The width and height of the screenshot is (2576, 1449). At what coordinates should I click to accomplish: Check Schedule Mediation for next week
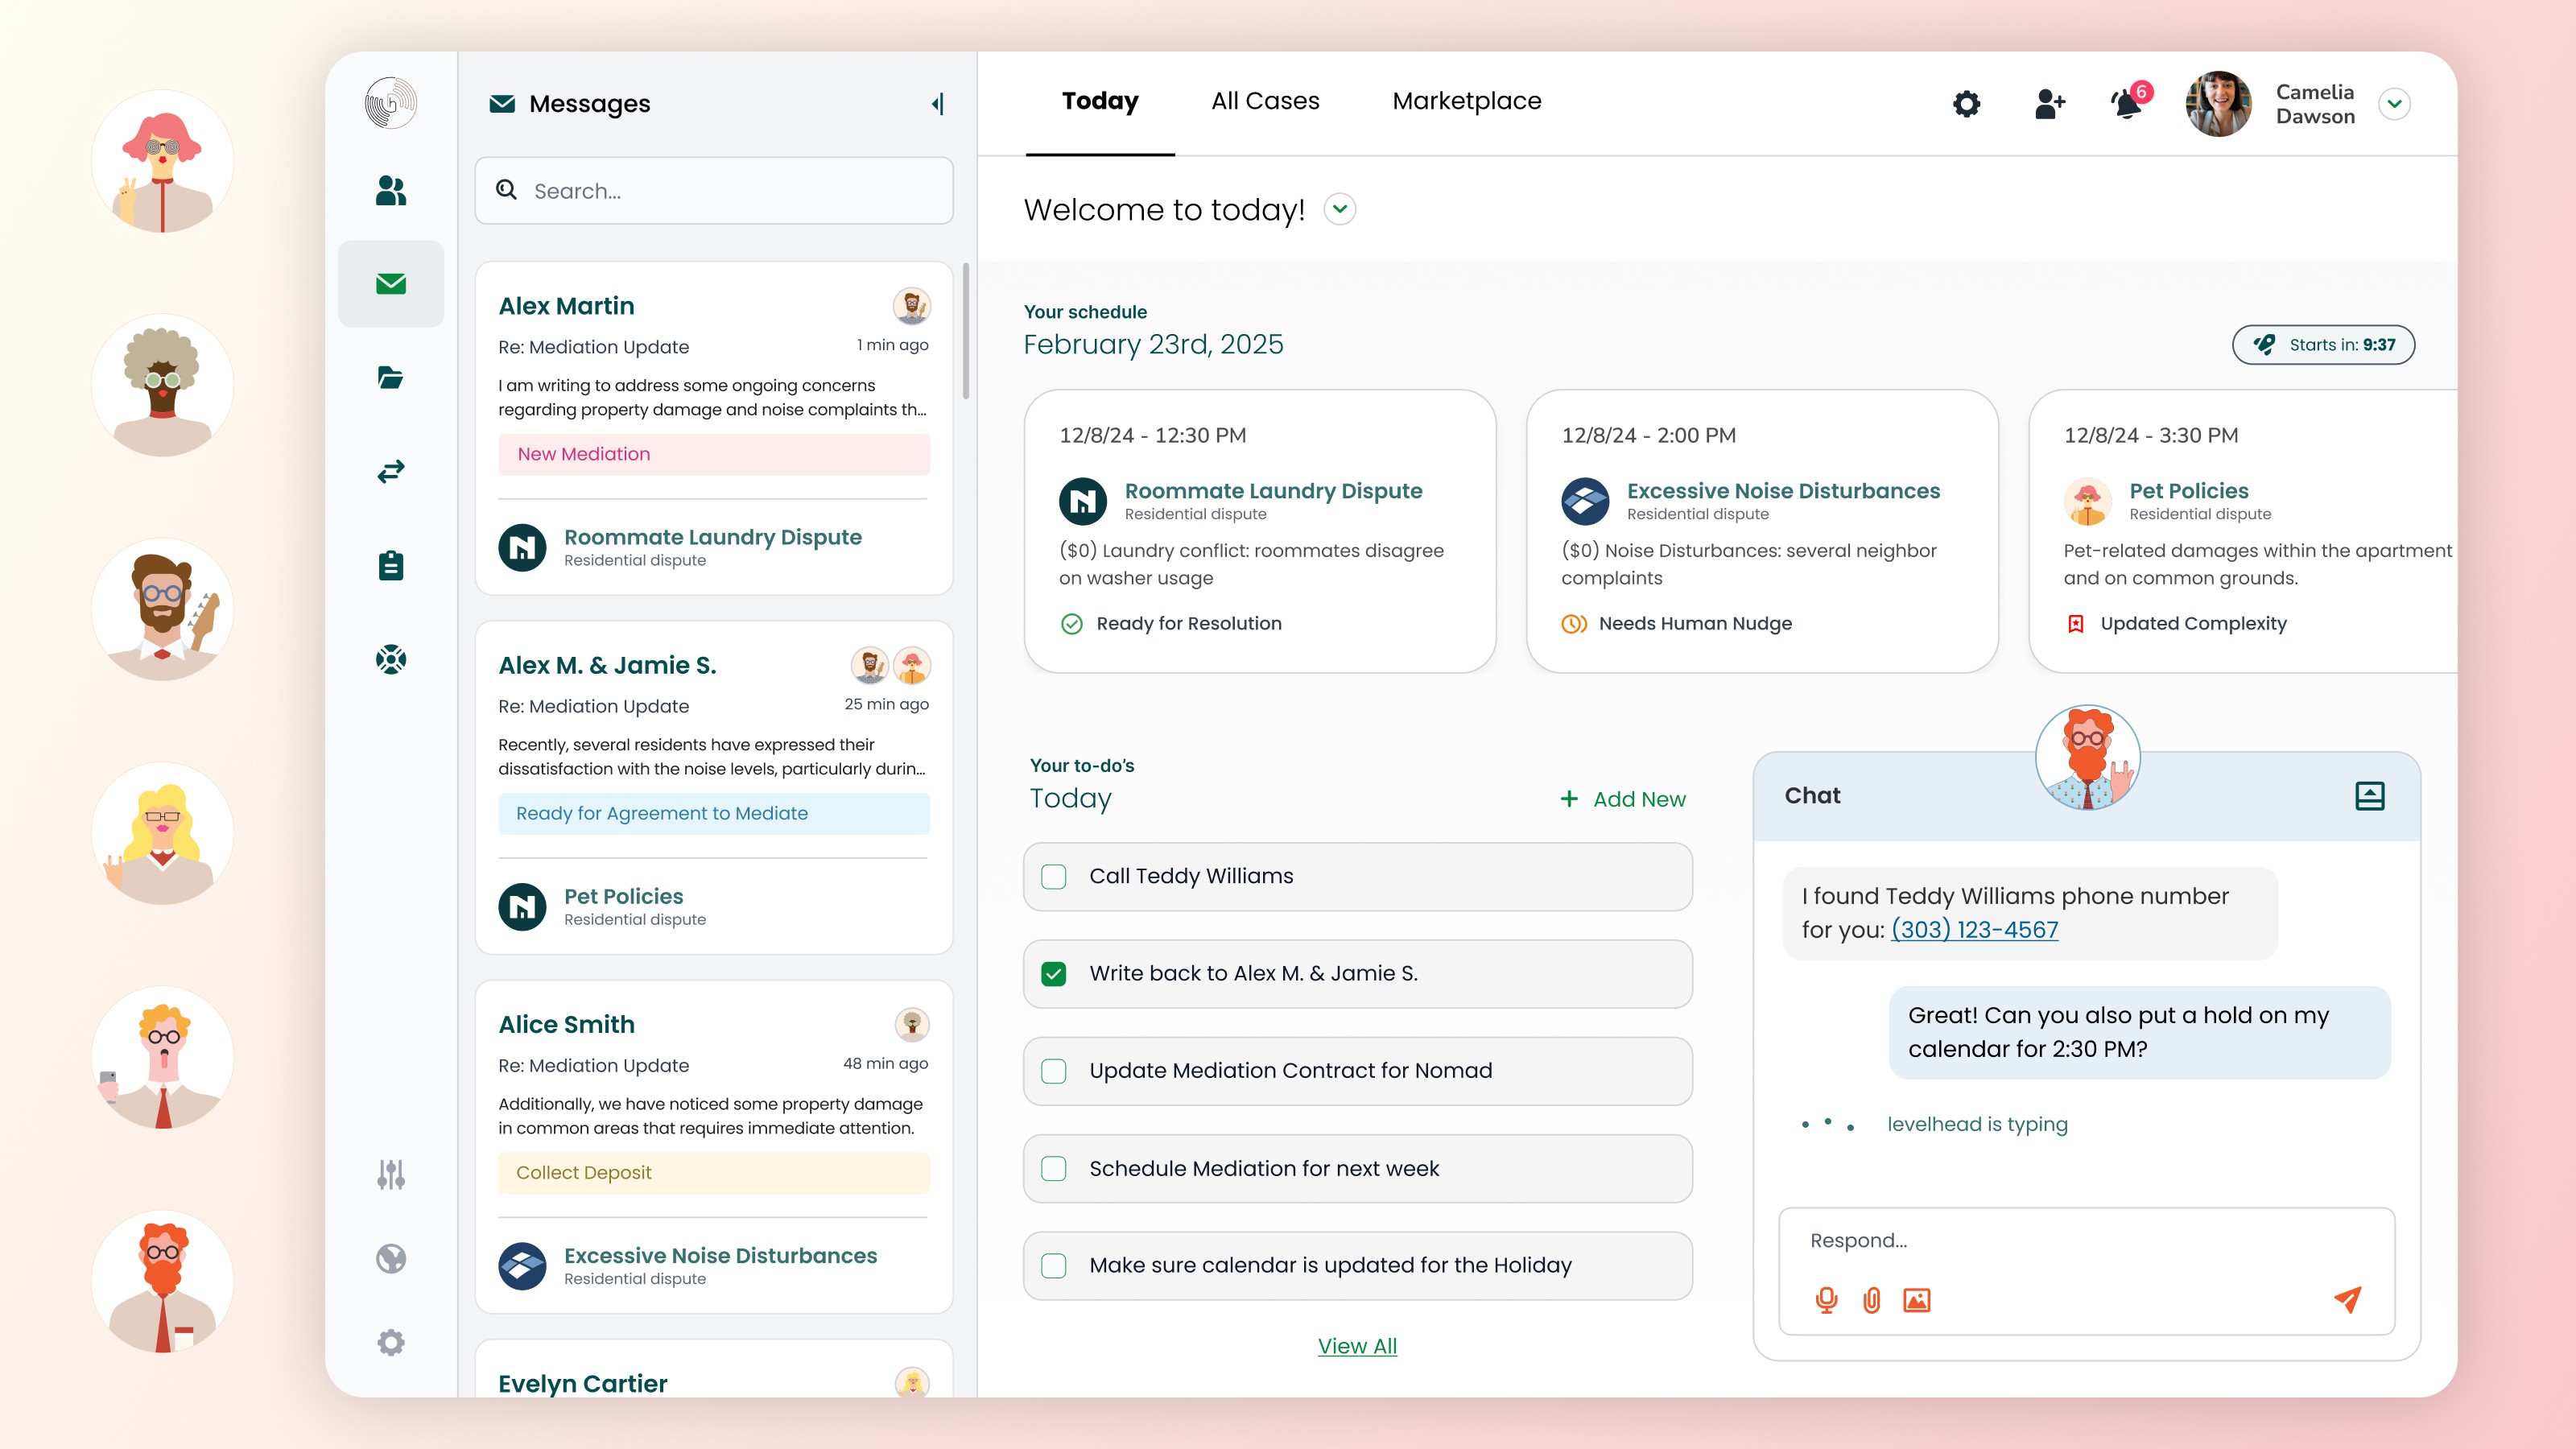[1054, 1168]
